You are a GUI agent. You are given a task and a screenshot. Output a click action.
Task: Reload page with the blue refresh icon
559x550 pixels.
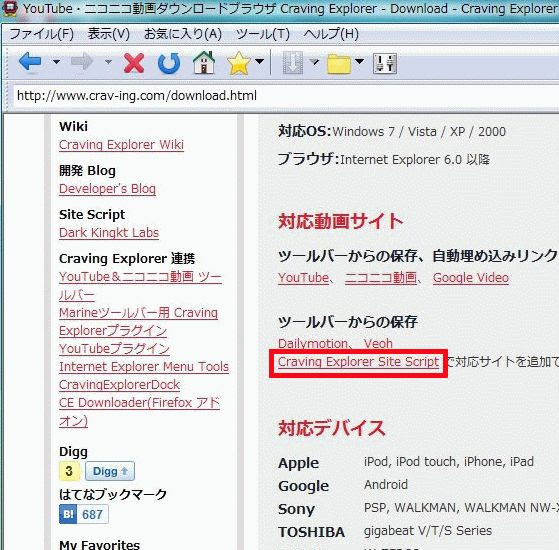click(x=169, y=63)
